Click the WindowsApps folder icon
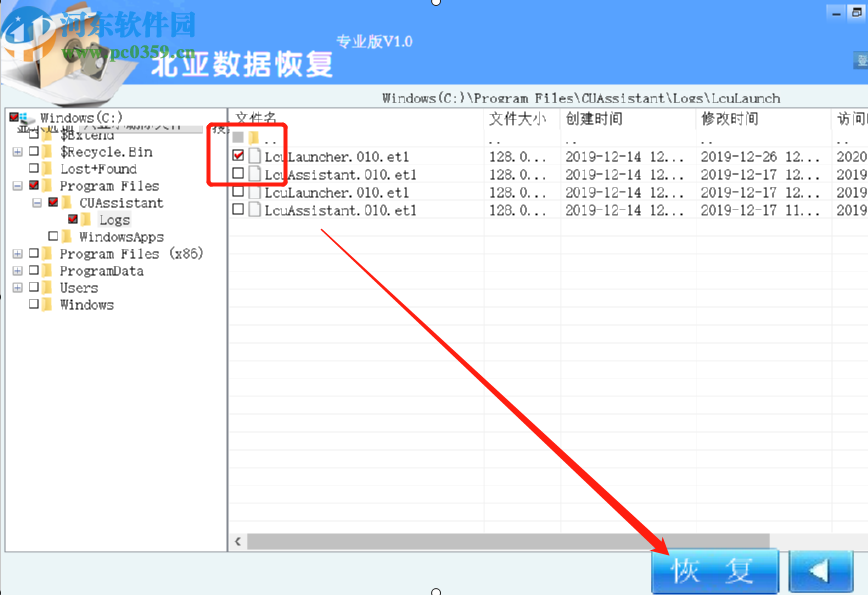 click(67, 237)
